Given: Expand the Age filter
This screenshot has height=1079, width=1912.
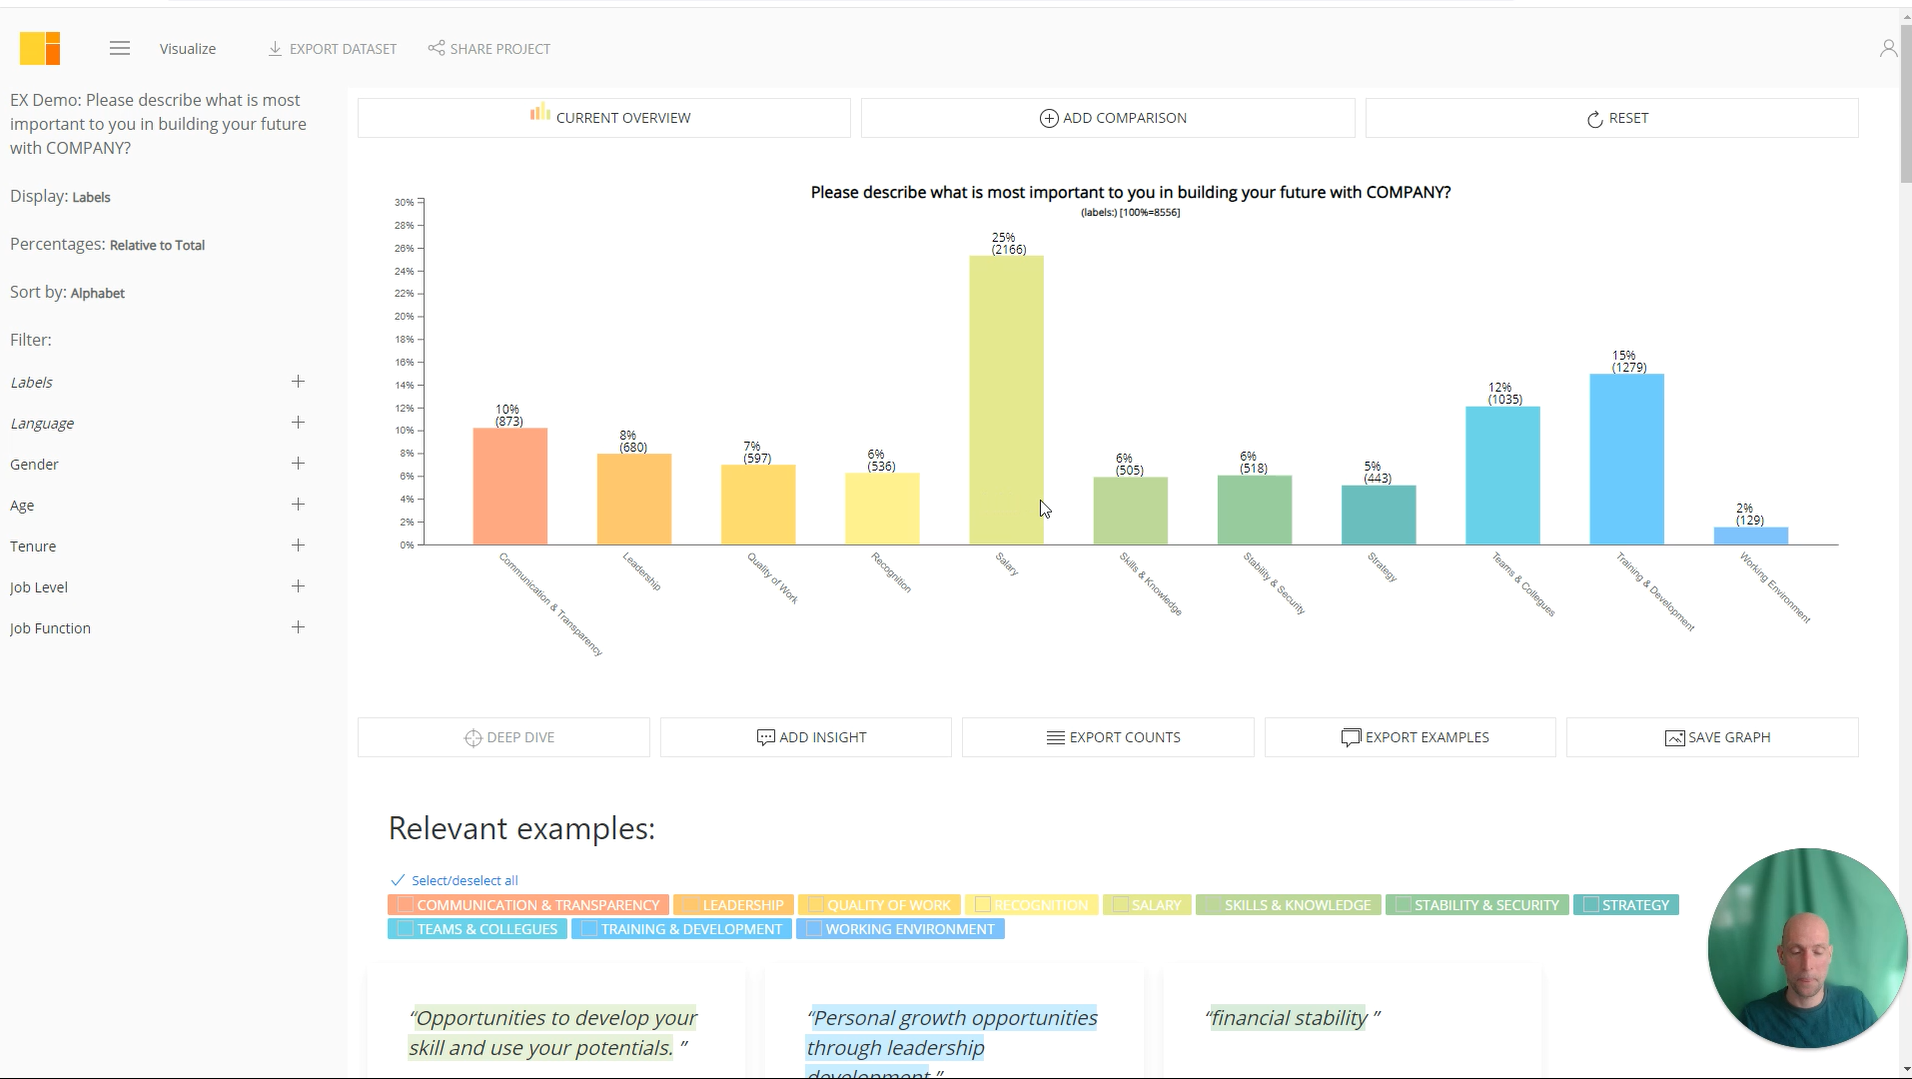Looking at the screenshot, I should tap(297, 504).
